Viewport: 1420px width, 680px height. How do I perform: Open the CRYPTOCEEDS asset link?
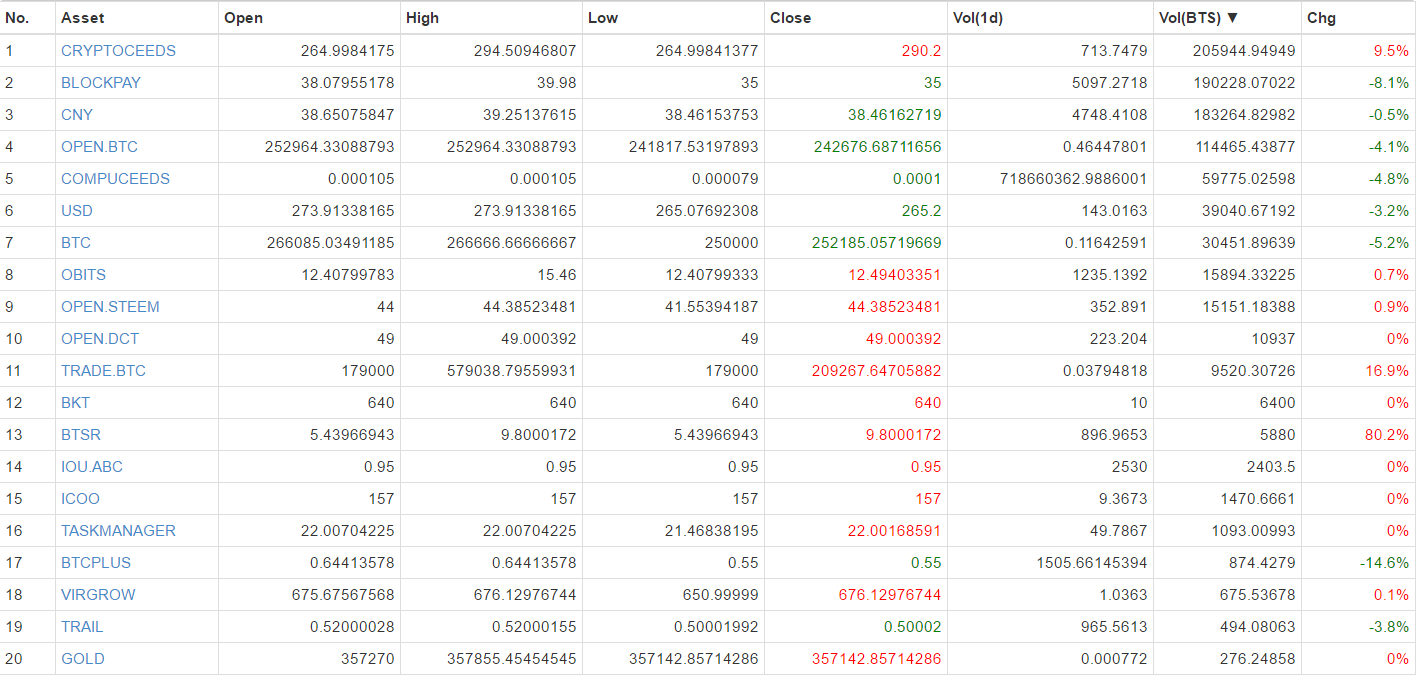[118, 51]
